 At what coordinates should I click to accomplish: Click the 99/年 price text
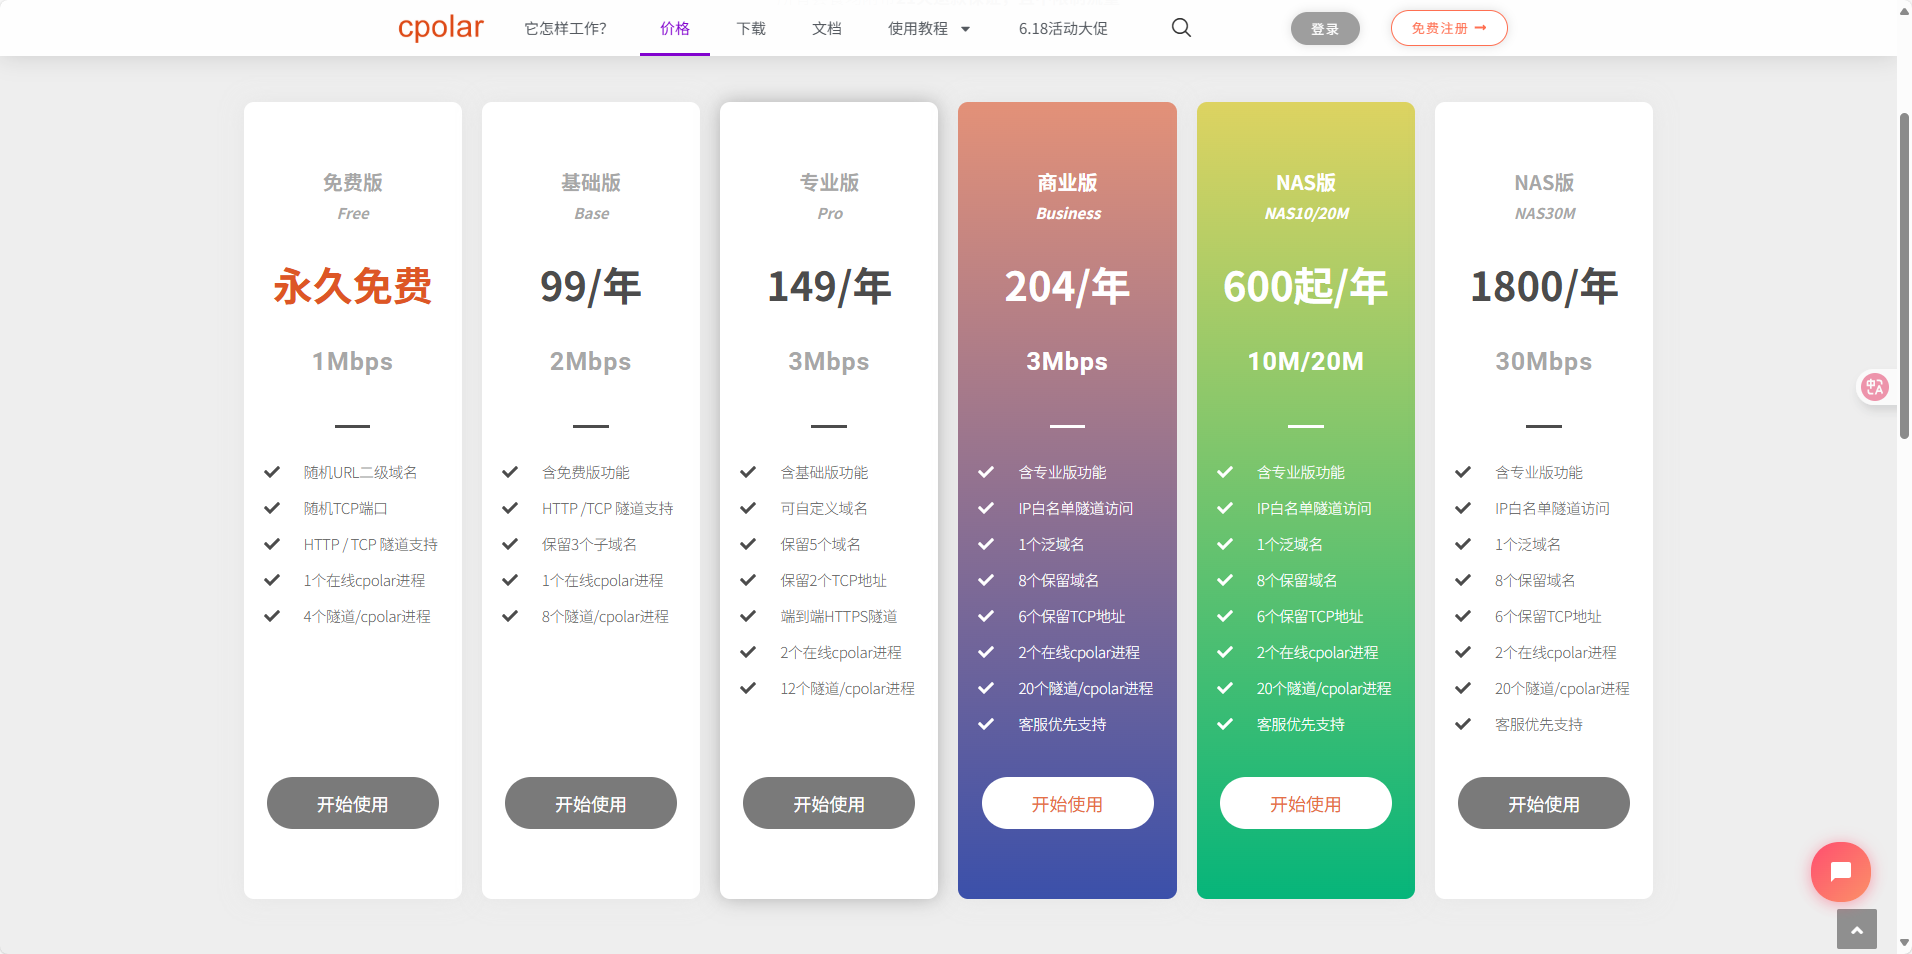click(x=591, y=287)
